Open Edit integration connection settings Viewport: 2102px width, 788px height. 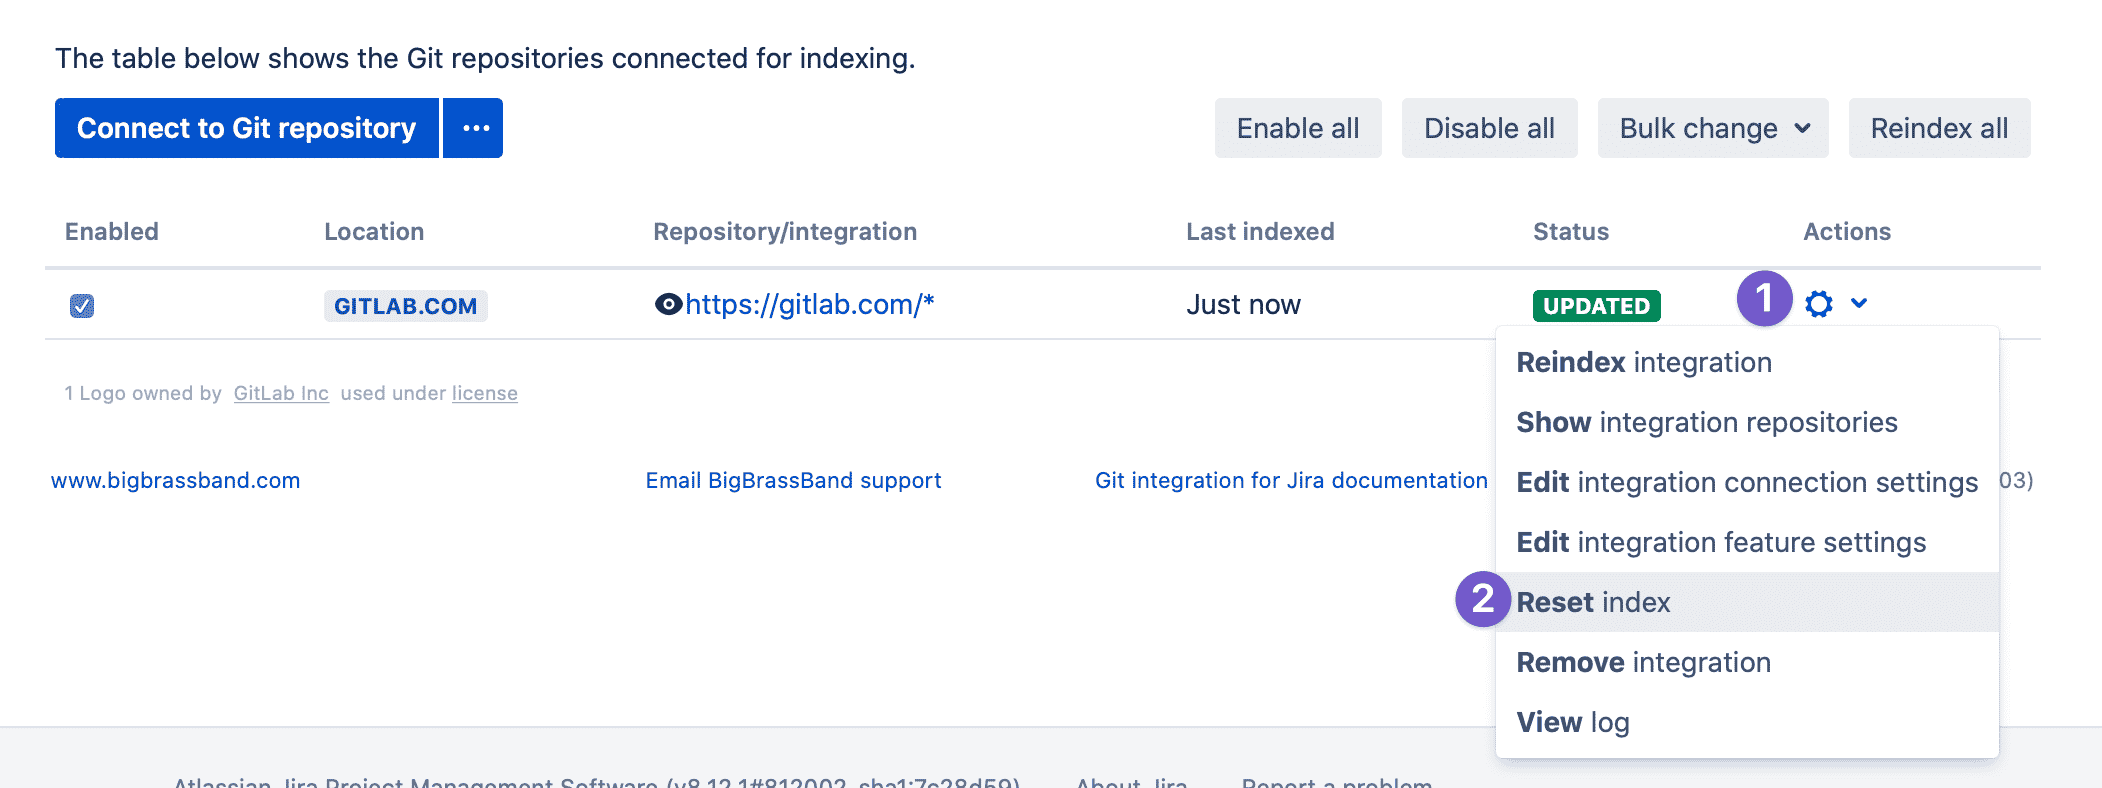(x=1746, y=482)
